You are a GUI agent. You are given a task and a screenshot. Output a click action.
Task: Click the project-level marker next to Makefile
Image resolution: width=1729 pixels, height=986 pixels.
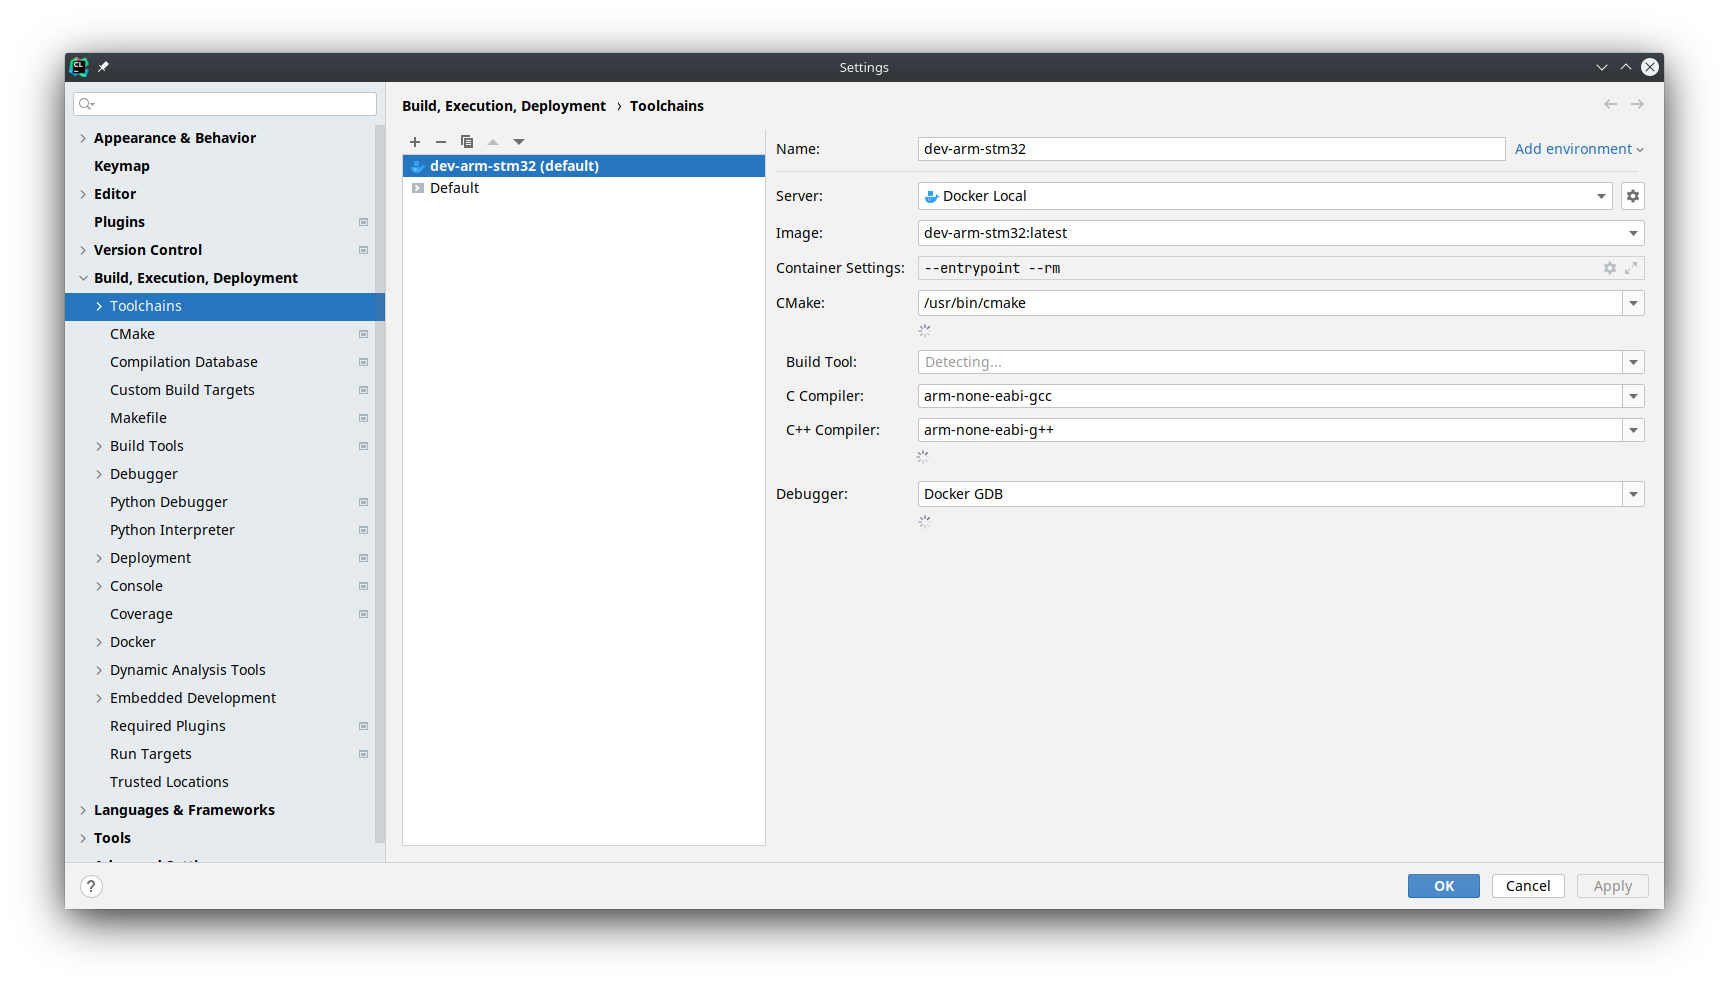click(x=363, y=418)
